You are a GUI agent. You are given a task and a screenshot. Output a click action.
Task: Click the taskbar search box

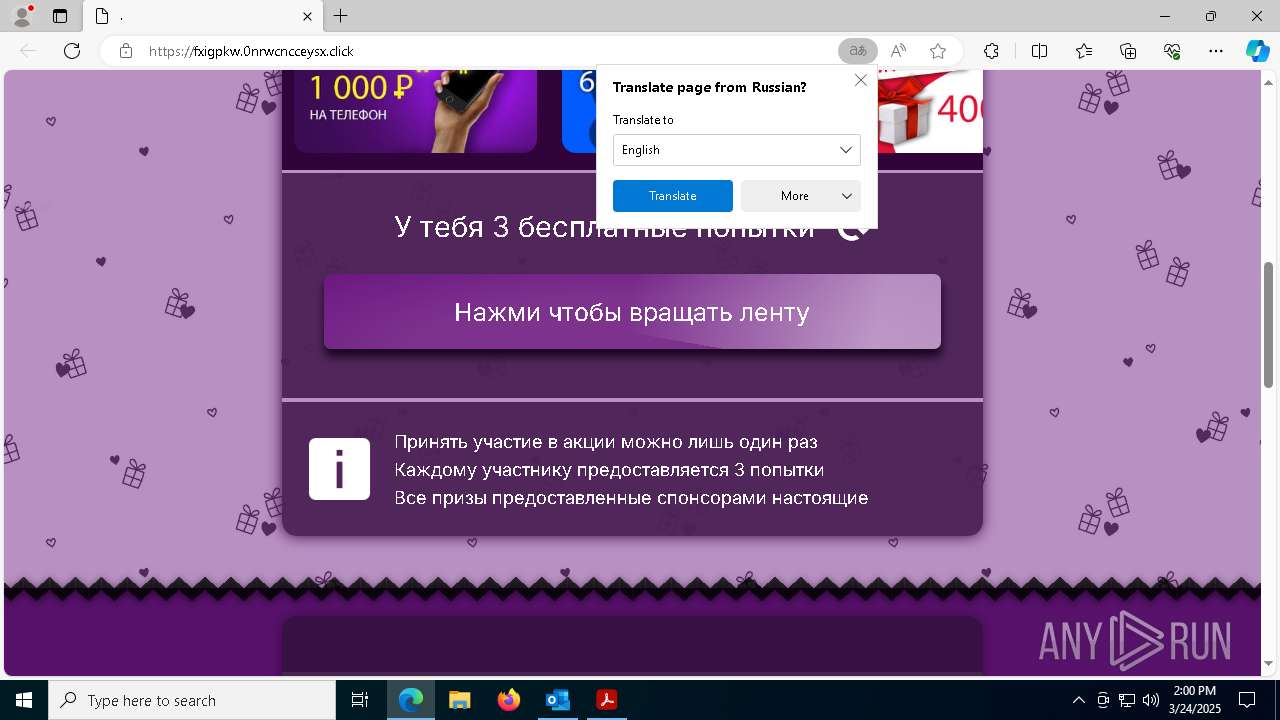point(192,700)
